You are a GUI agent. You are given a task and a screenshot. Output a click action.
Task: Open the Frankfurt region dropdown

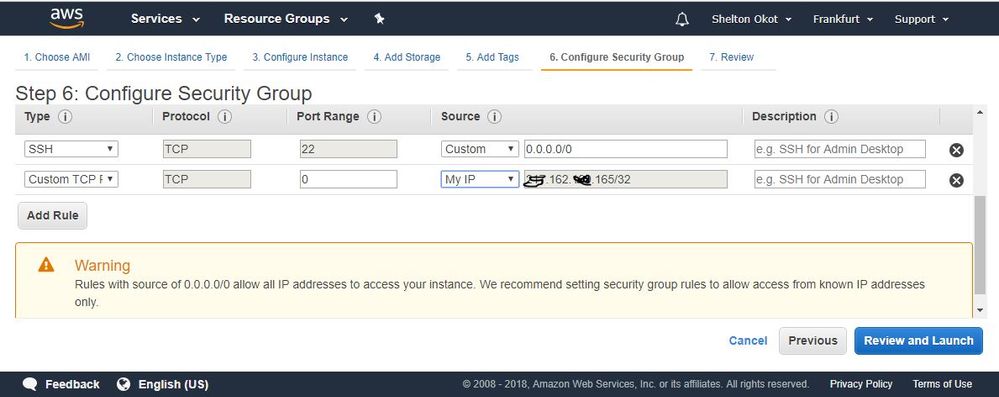pos(844,19)
